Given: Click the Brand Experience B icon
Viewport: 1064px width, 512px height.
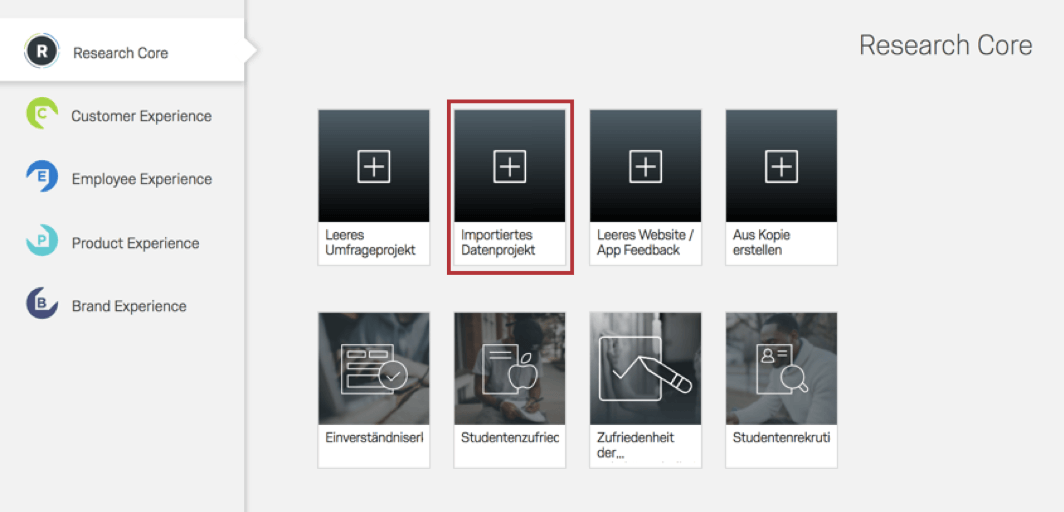Looking at the screenshot, I should coord(41,303).
